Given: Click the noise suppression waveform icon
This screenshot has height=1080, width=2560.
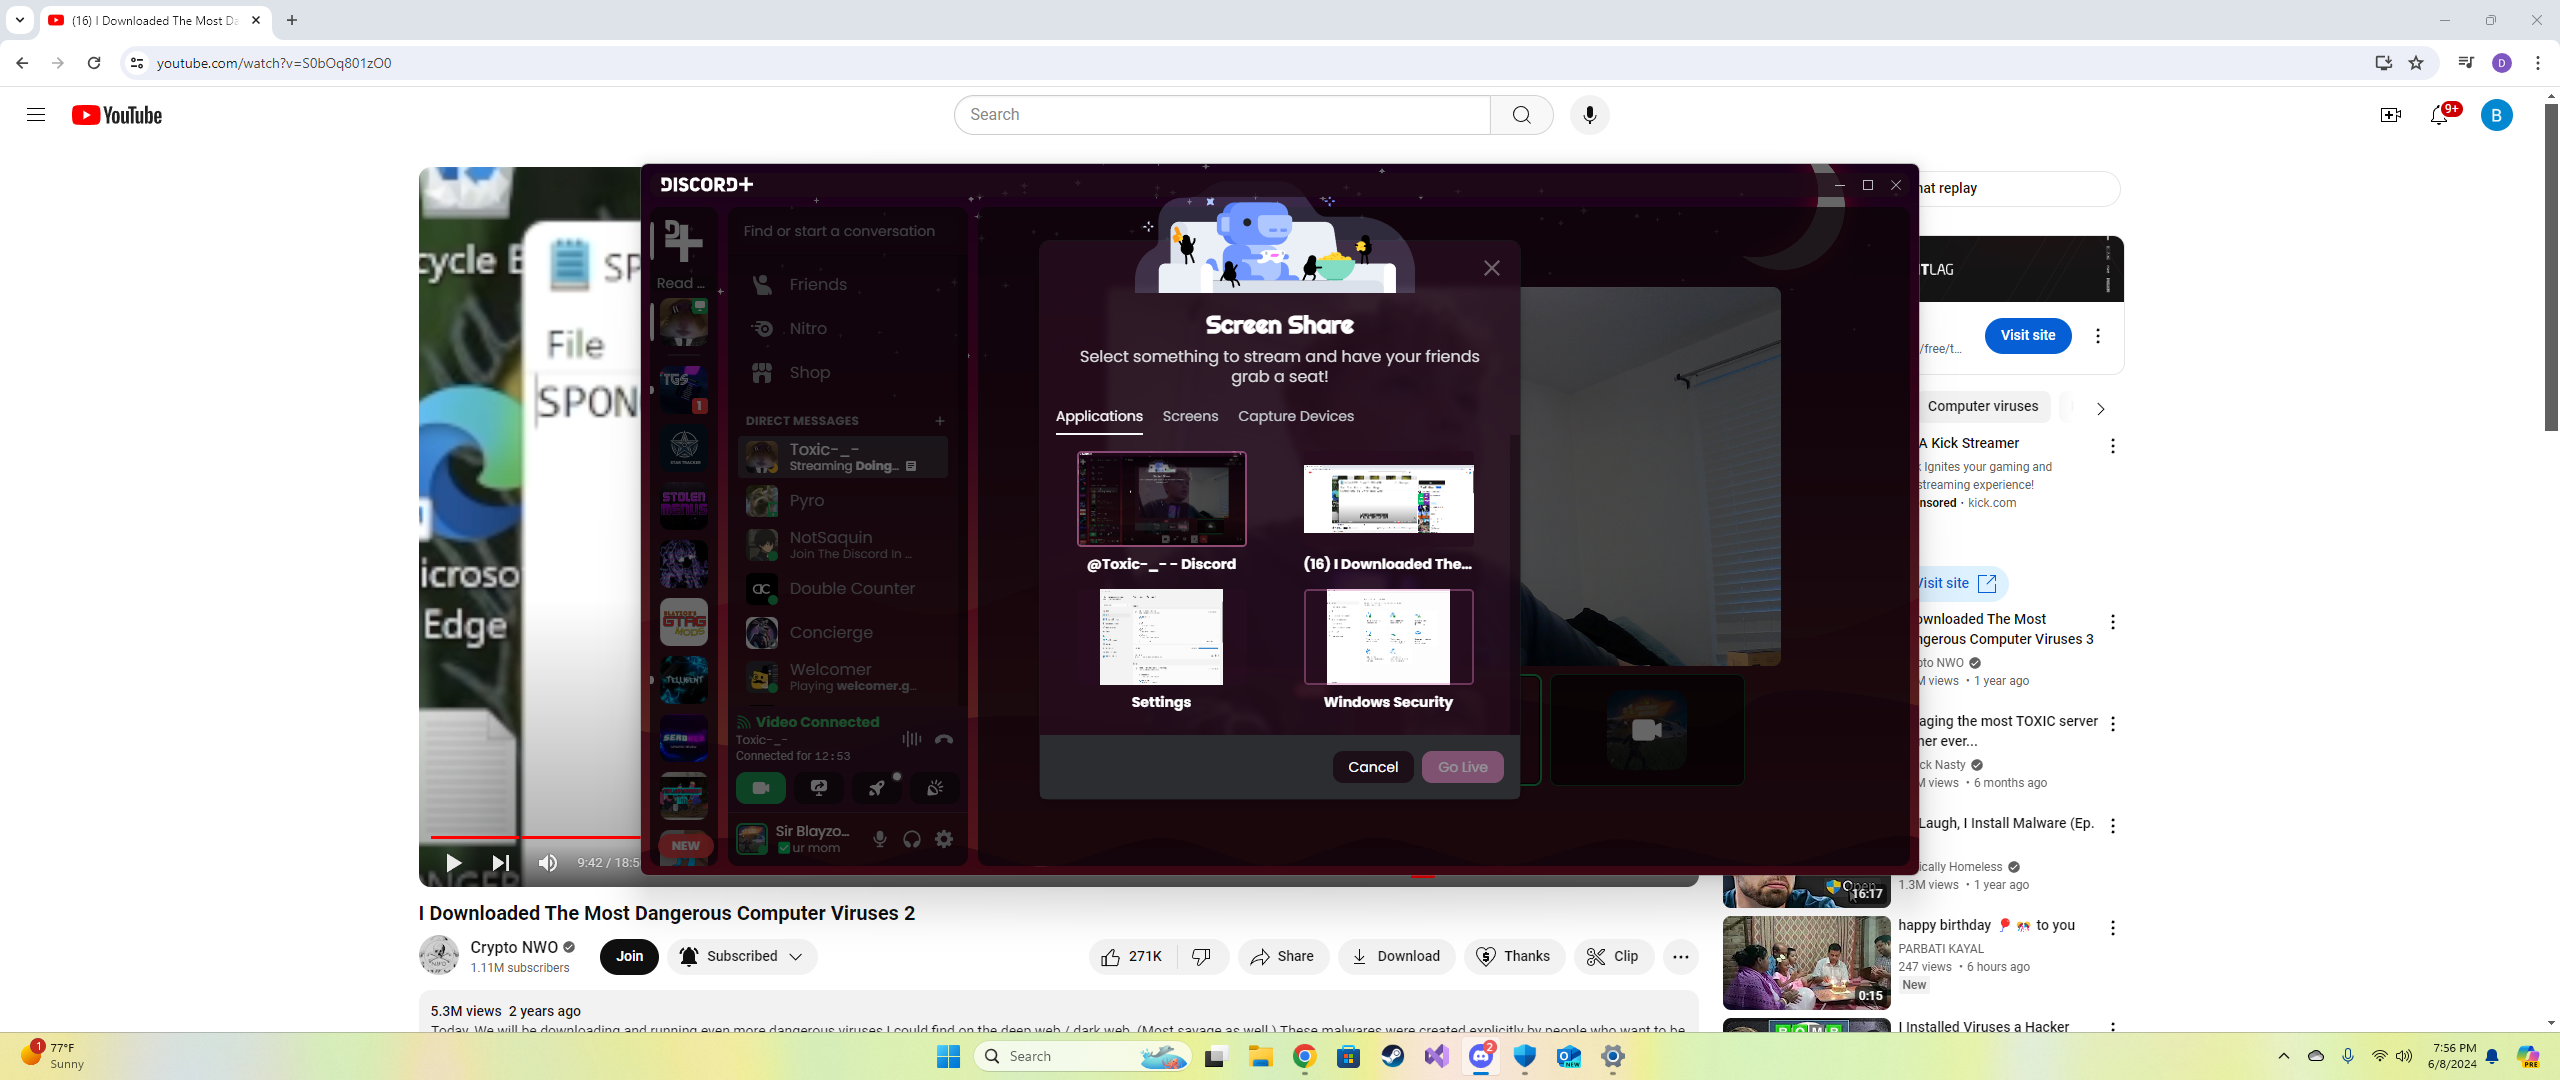Looking at the screenshot, I should coord(911,740).
